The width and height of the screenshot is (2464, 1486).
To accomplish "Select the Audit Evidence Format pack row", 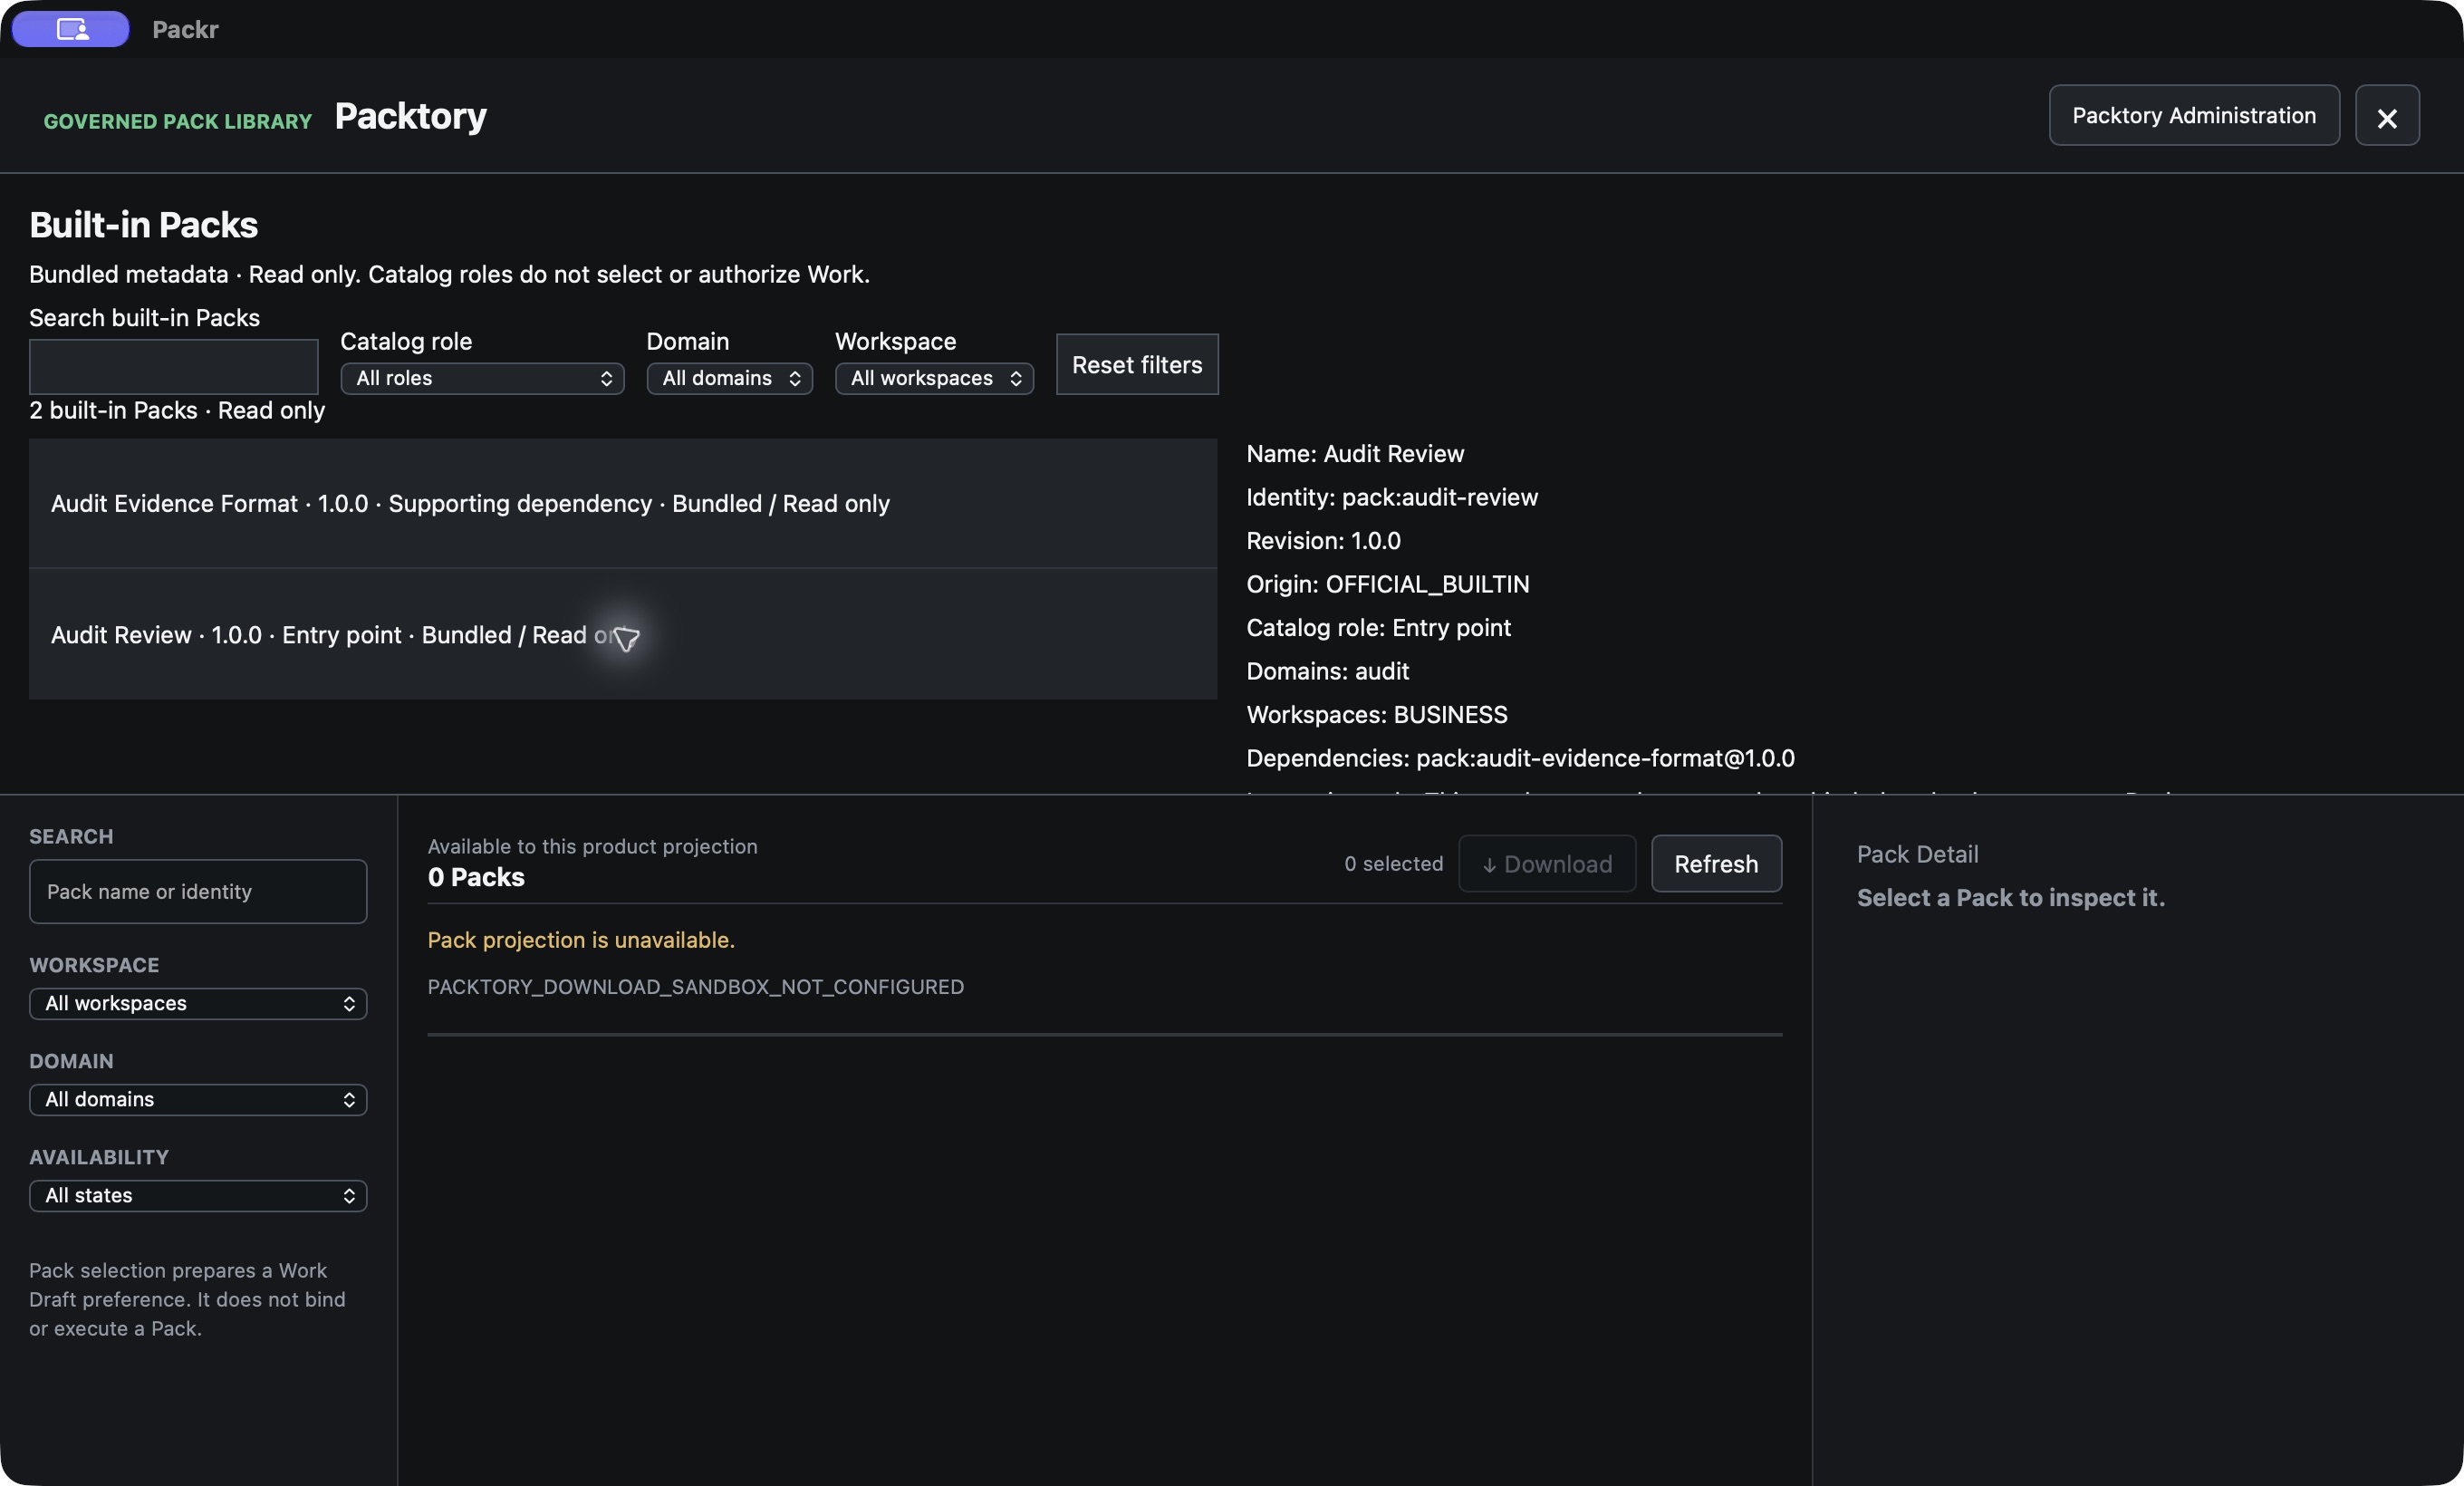I will point(623,504).
